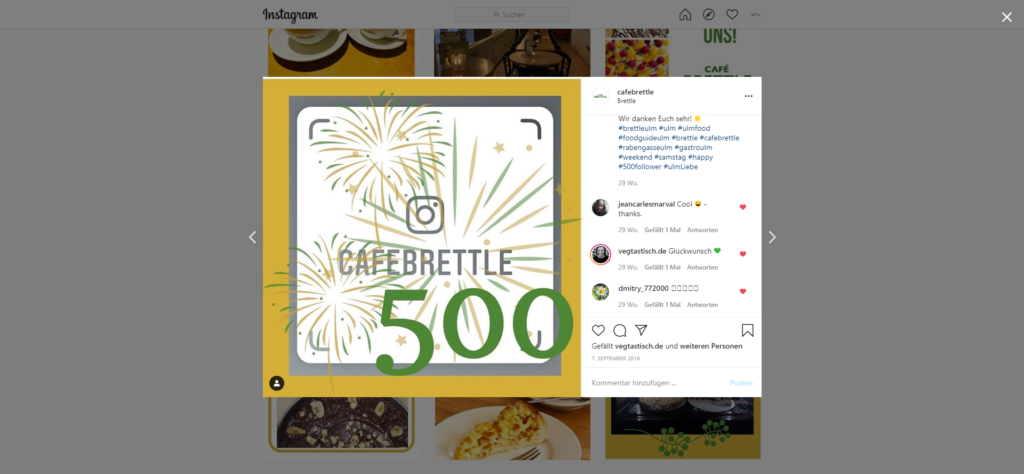Open the #500follower hashtag link
Image resolution: width=1024 pixels, height=474 pixels.
pos(640,166)
